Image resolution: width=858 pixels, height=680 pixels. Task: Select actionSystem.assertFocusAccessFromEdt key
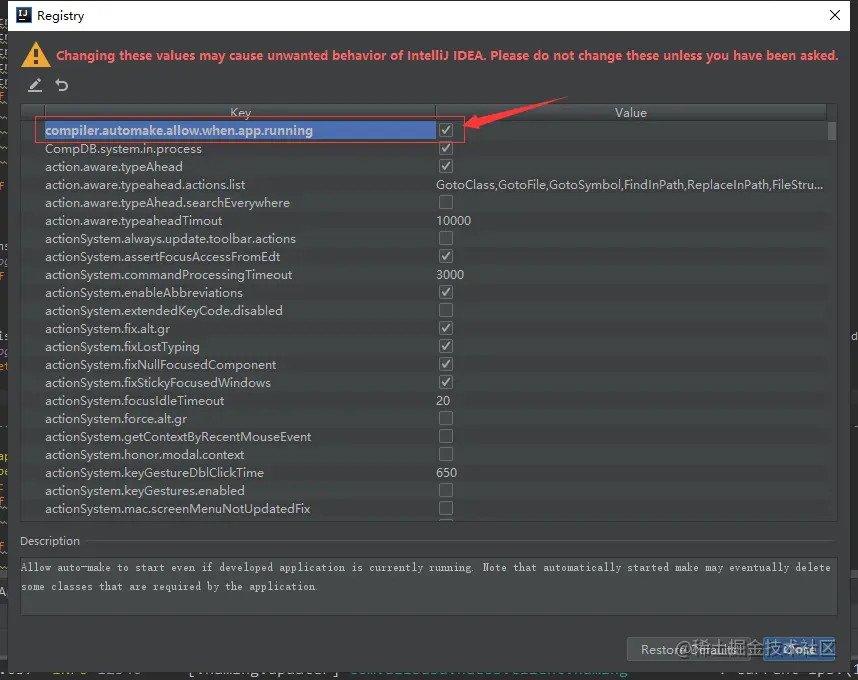163,257
